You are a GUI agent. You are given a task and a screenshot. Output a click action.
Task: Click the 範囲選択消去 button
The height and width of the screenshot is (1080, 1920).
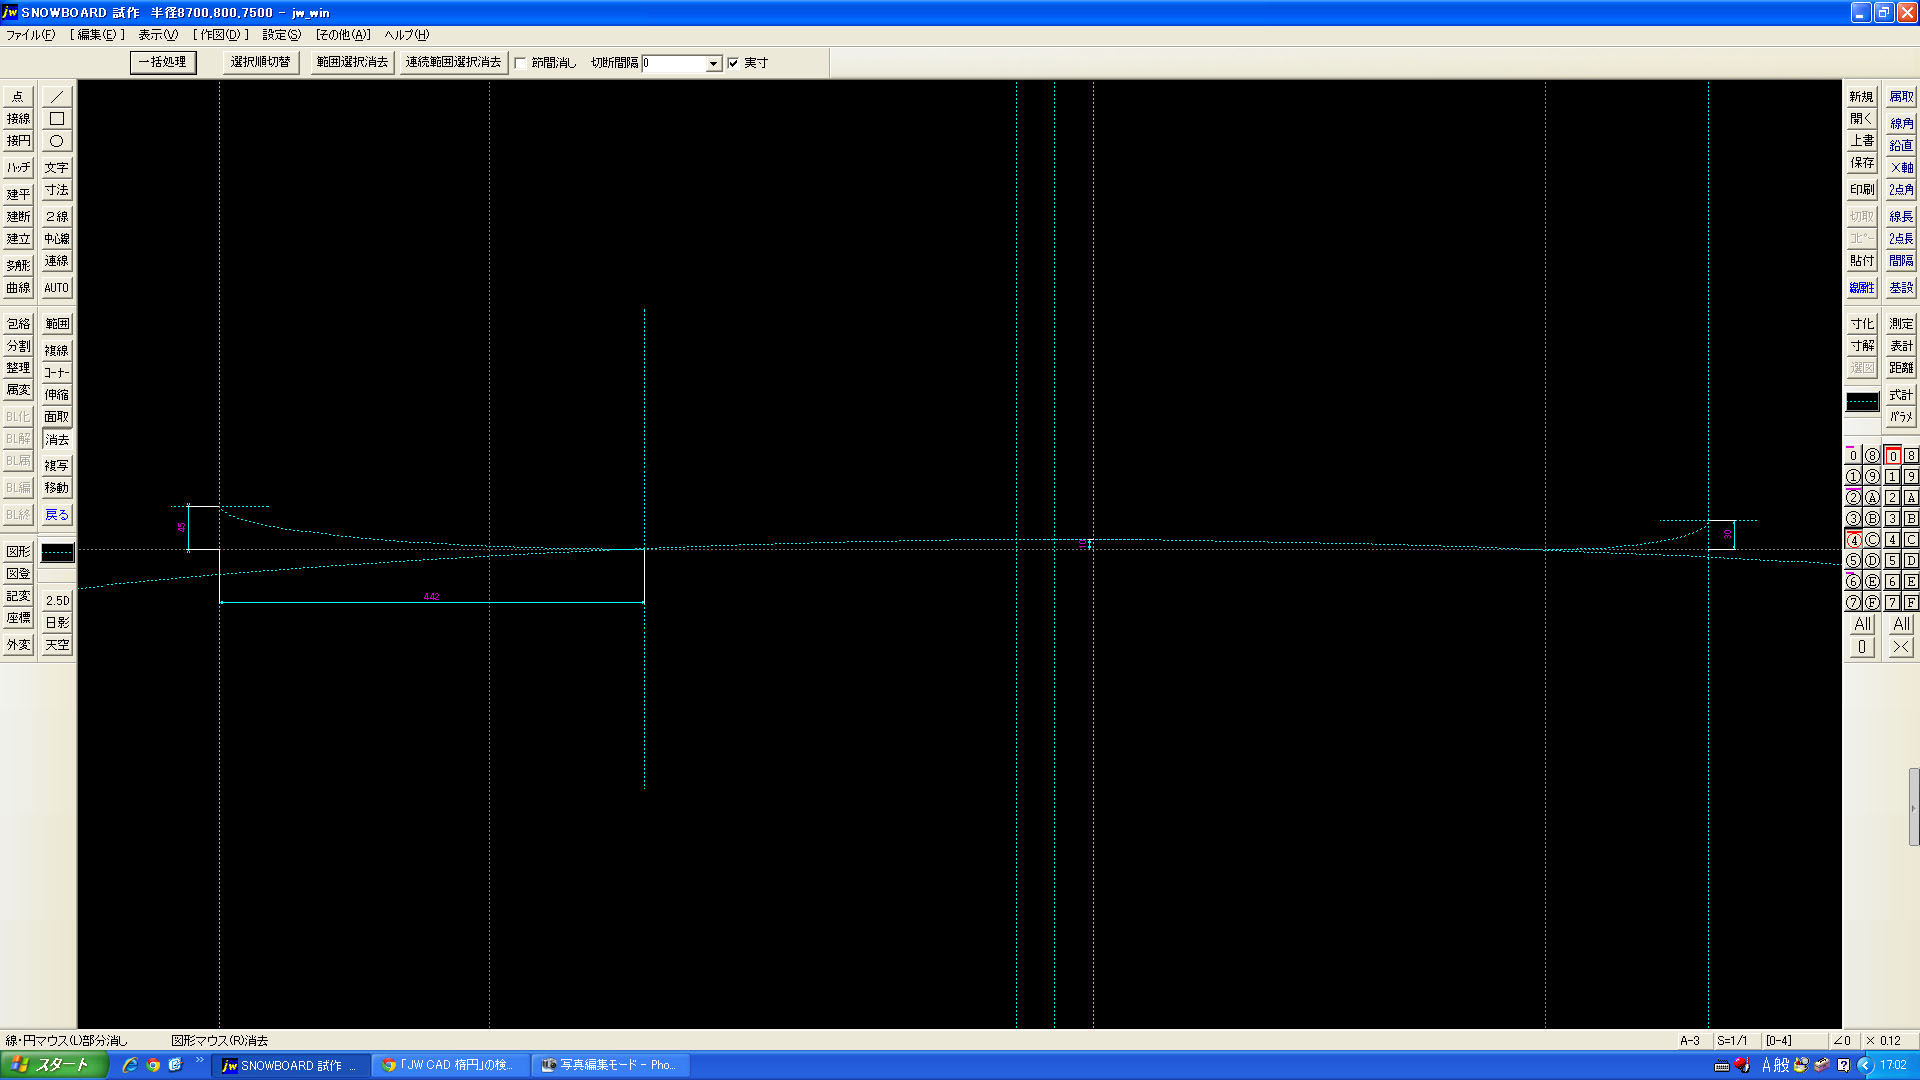click(x=352, y=62)
